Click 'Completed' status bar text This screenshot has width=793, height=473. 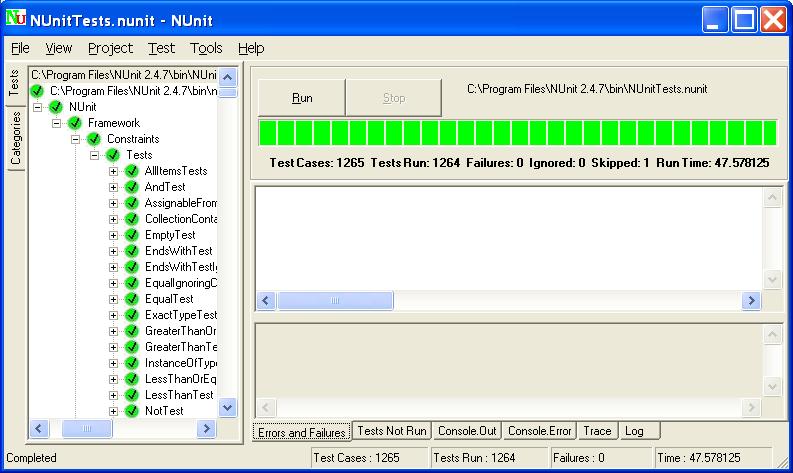coord(31,458)
